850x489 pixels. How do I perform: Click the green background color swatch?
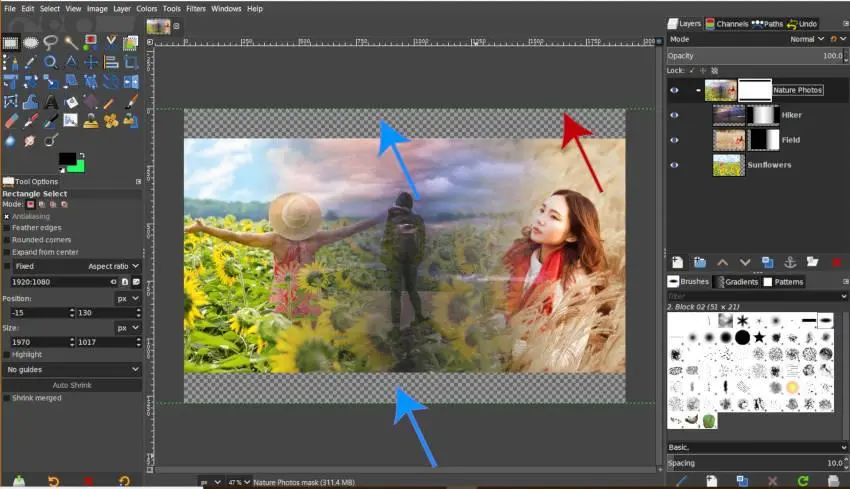coord(79,167)
